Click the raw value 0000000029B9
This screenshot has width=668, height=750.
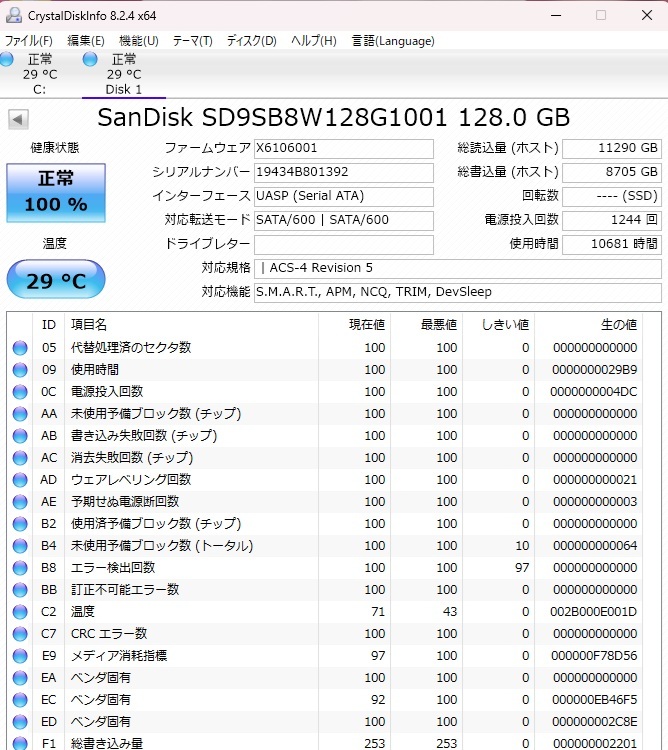point(594,370)
